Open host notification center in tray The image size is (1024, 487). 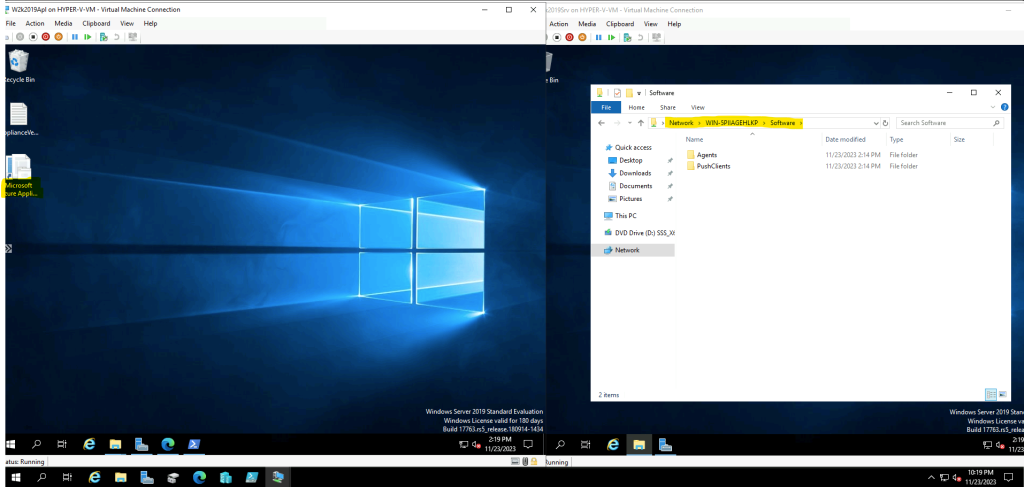point(1010,477)
